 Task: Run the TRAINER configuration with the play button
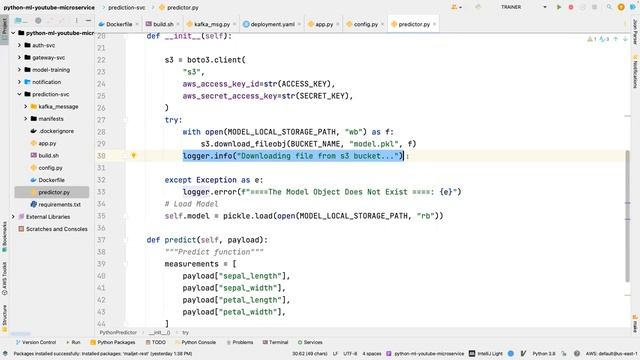[x=559, y=7]
